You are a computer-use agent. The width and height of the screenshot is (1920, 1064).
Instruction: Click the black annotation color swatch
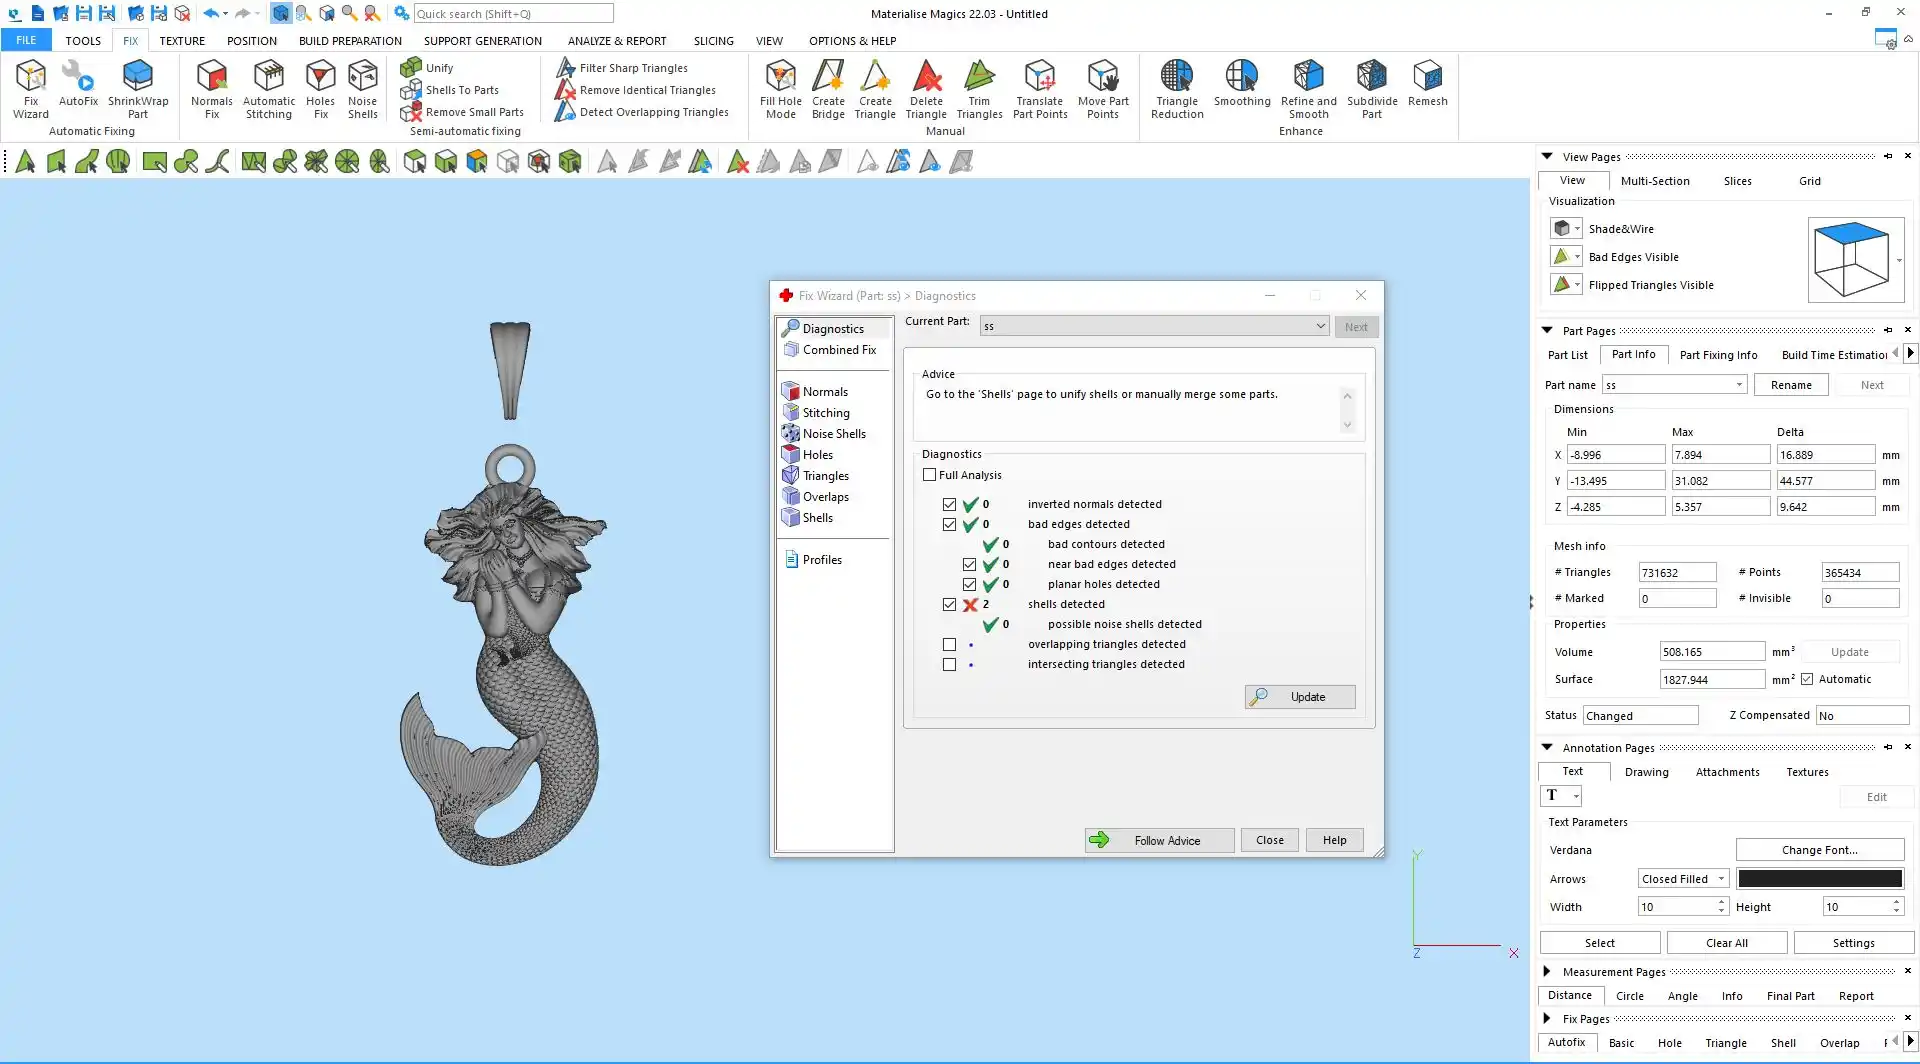1819,879
